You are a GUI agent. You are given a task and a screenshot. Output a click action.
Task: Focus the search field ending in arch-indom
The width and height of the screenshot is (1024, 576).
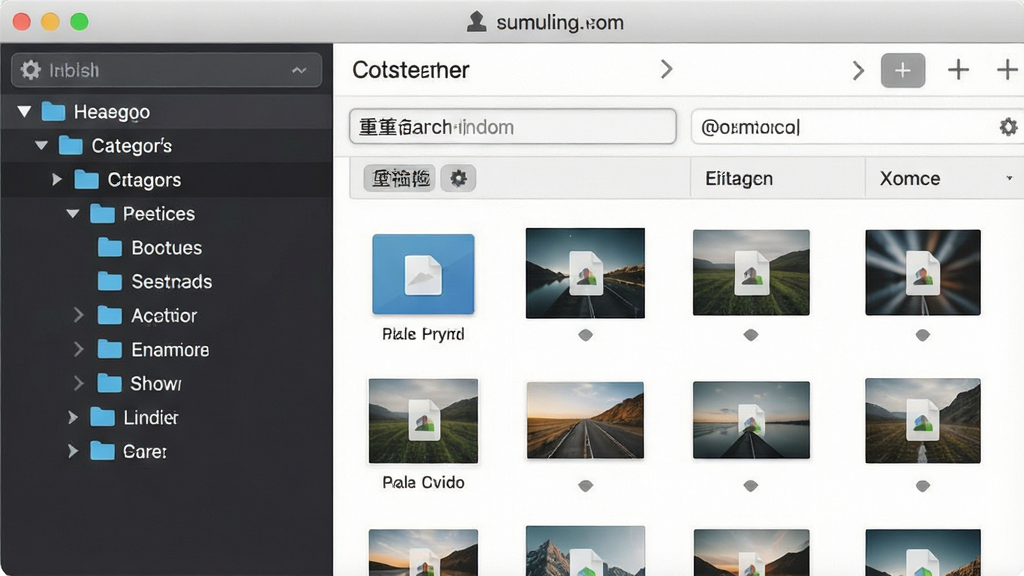pos(513,126)
